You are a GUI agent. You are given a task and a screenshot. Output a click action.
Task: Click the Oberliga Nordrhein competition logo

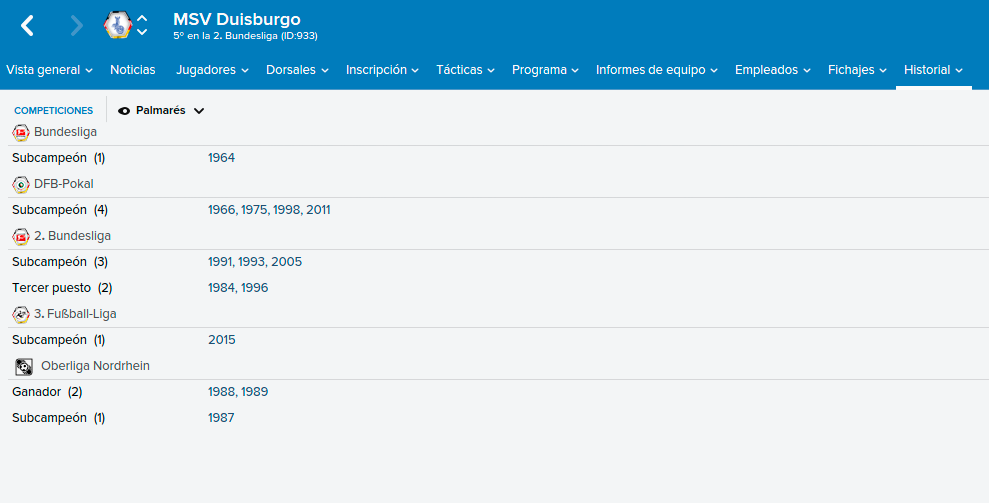coord(24,367)
